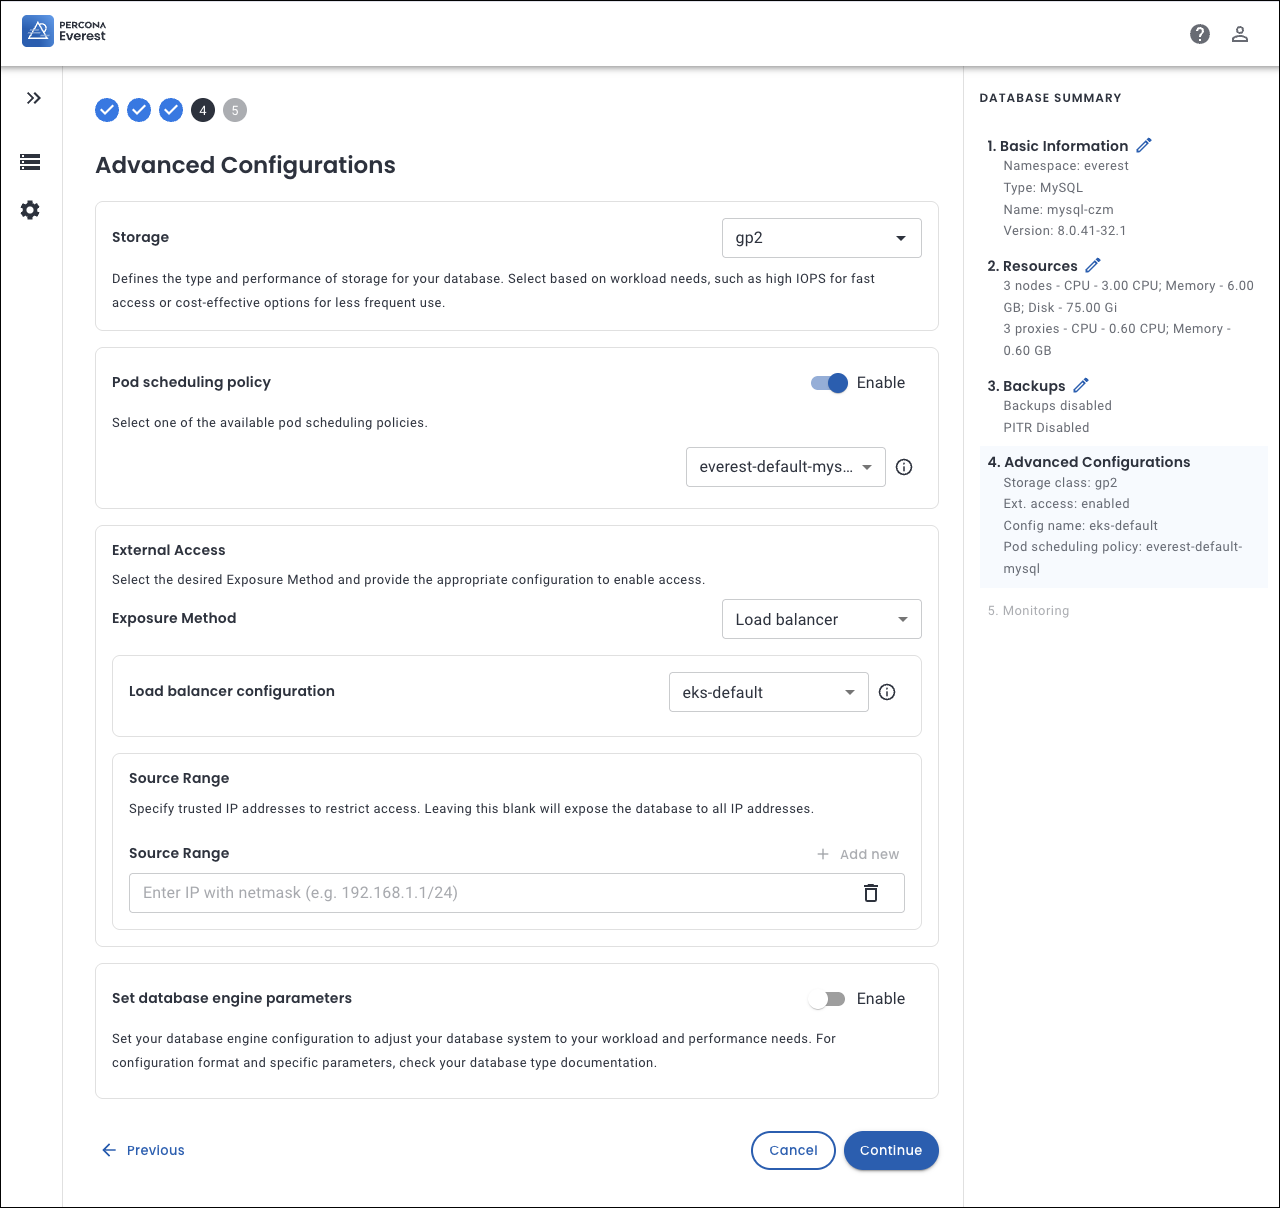Click the Percona Everest logo

(x=64, y=31)
